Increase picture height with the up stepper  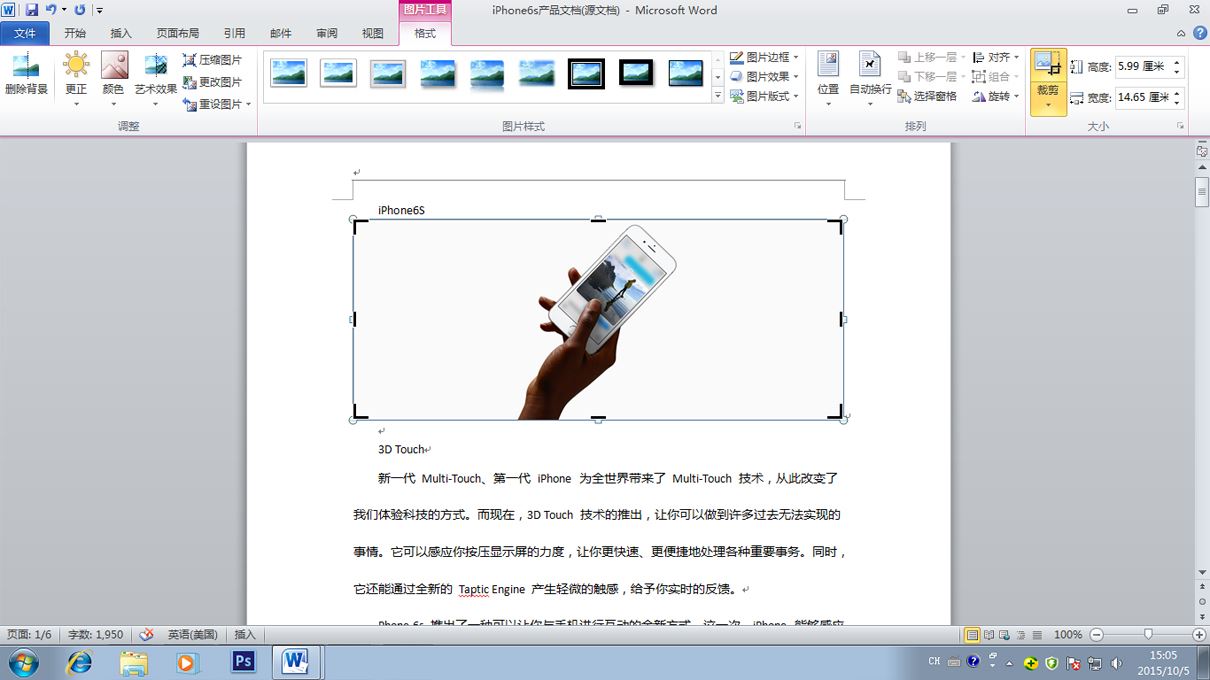coord(1177,62)
